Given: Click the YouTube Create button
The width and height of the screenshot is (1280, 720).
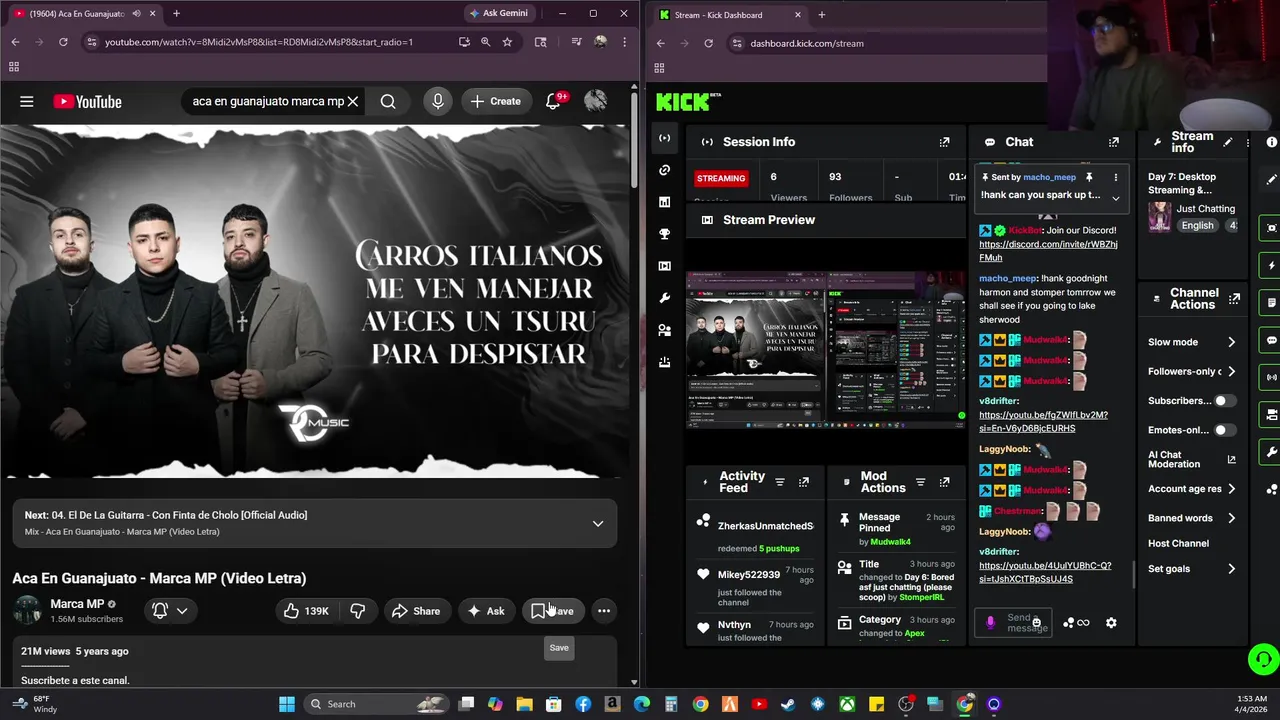Looking at the screenshot, I should 496,101.
